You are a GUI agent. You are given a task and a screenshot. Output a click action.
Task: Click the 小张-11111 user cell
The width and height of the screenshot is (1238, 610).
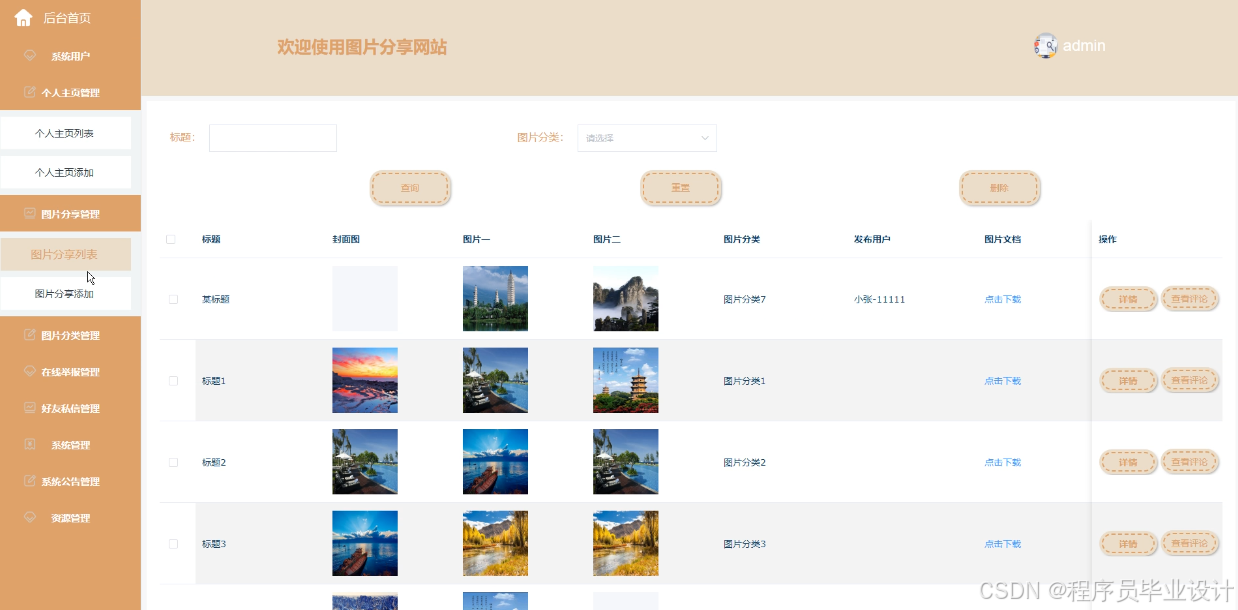coord(879,299)
